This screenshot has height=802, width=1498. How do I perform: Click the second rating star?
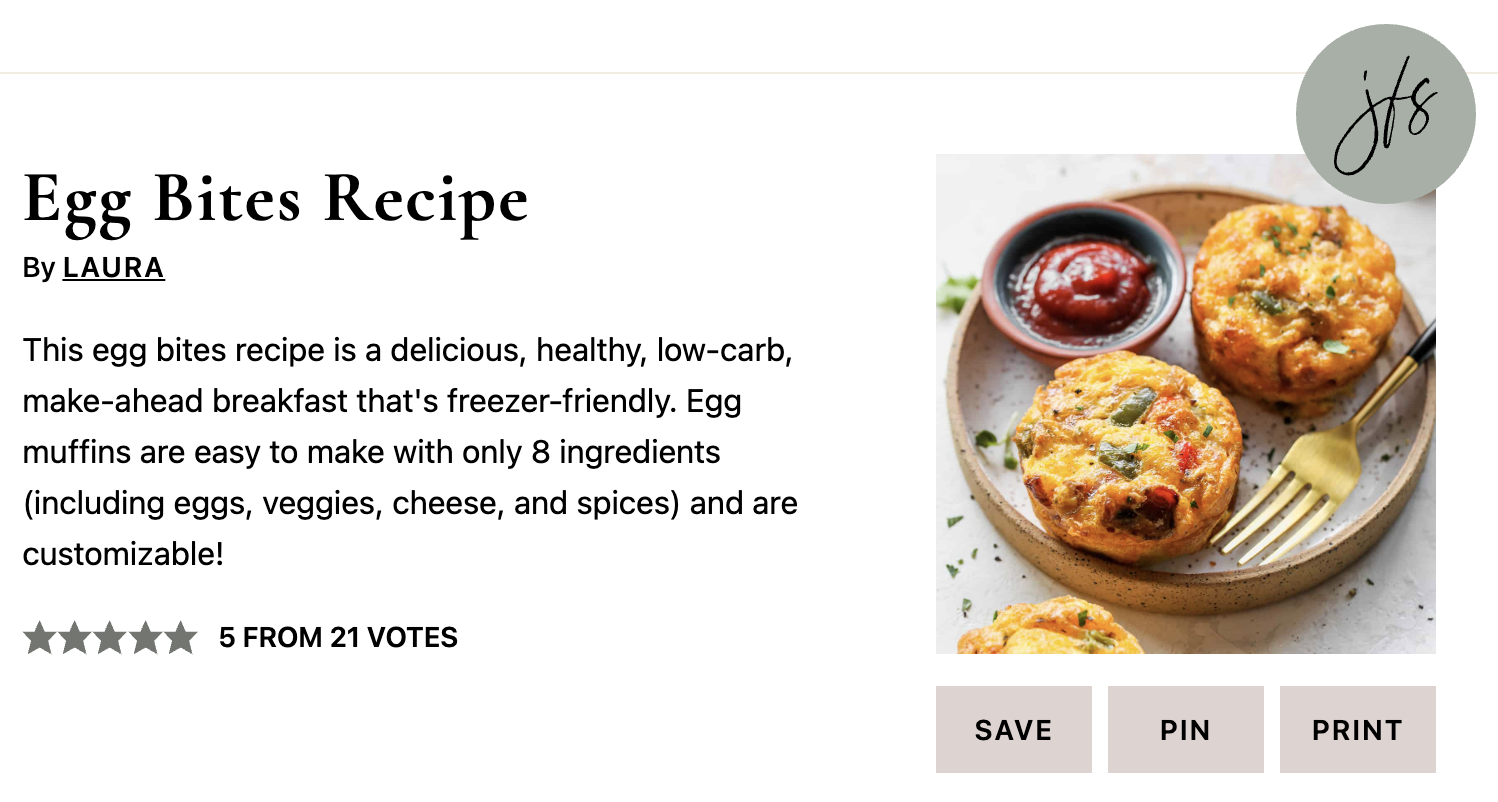(74, 638)
